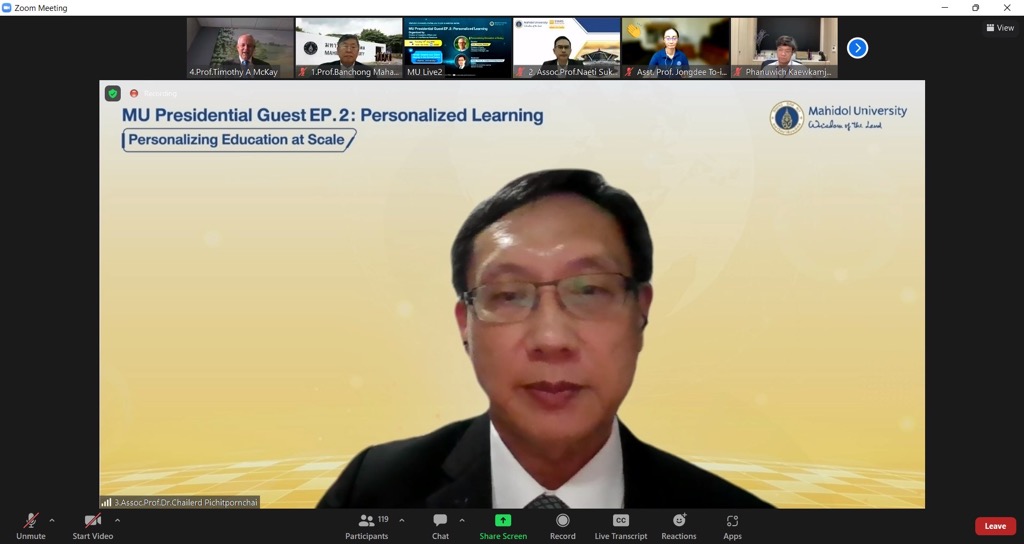Select Phanuwich Kaewkamj... video thumbnail
Screen dimensions: 1024x544
[x=784, y=48]
